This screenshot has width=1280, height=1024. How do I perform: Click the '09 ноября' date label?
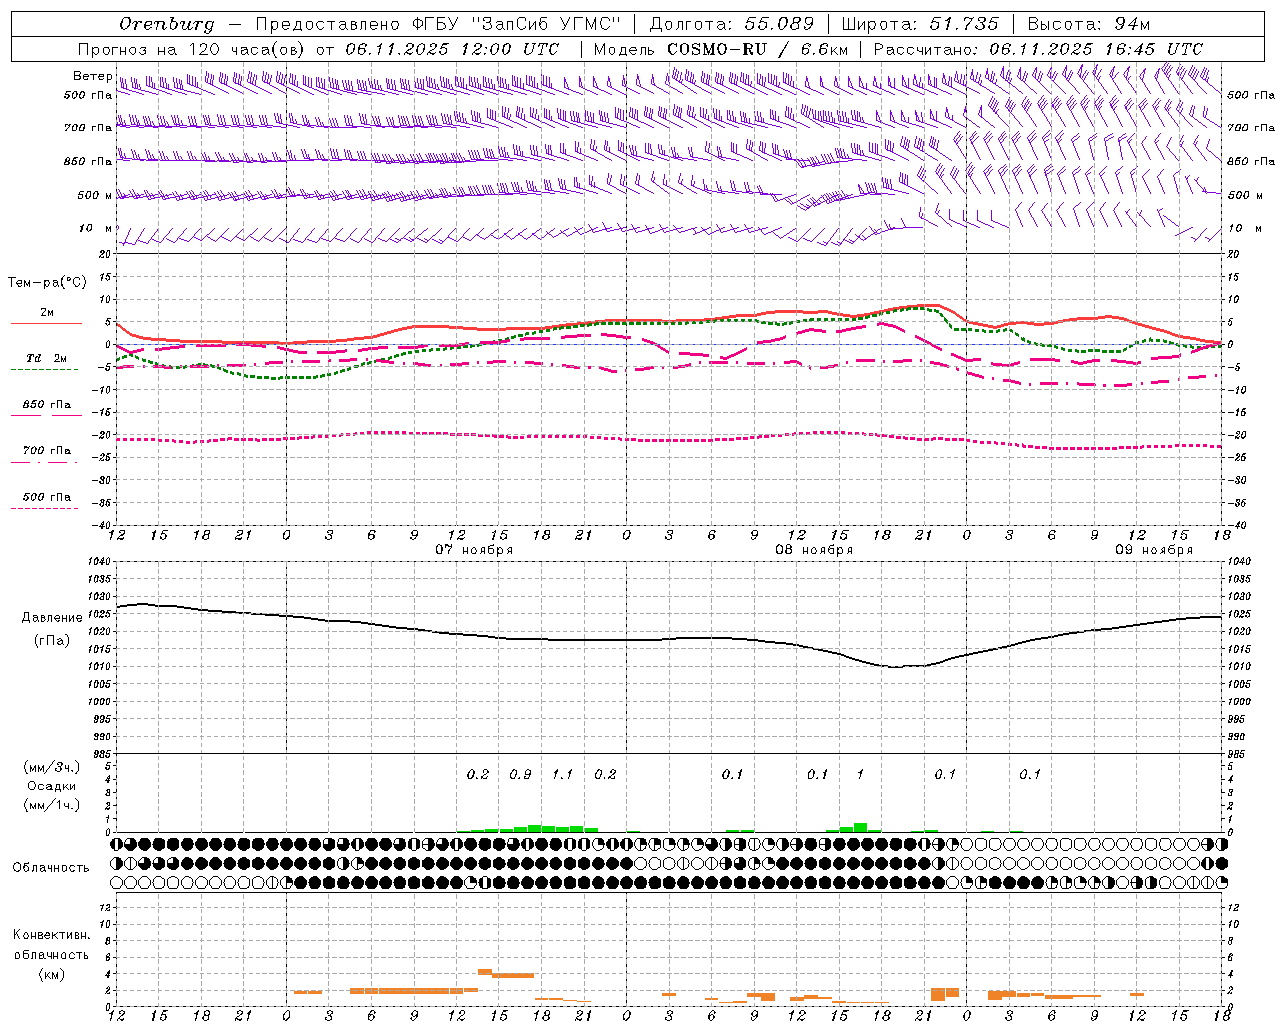(1154, 550)
